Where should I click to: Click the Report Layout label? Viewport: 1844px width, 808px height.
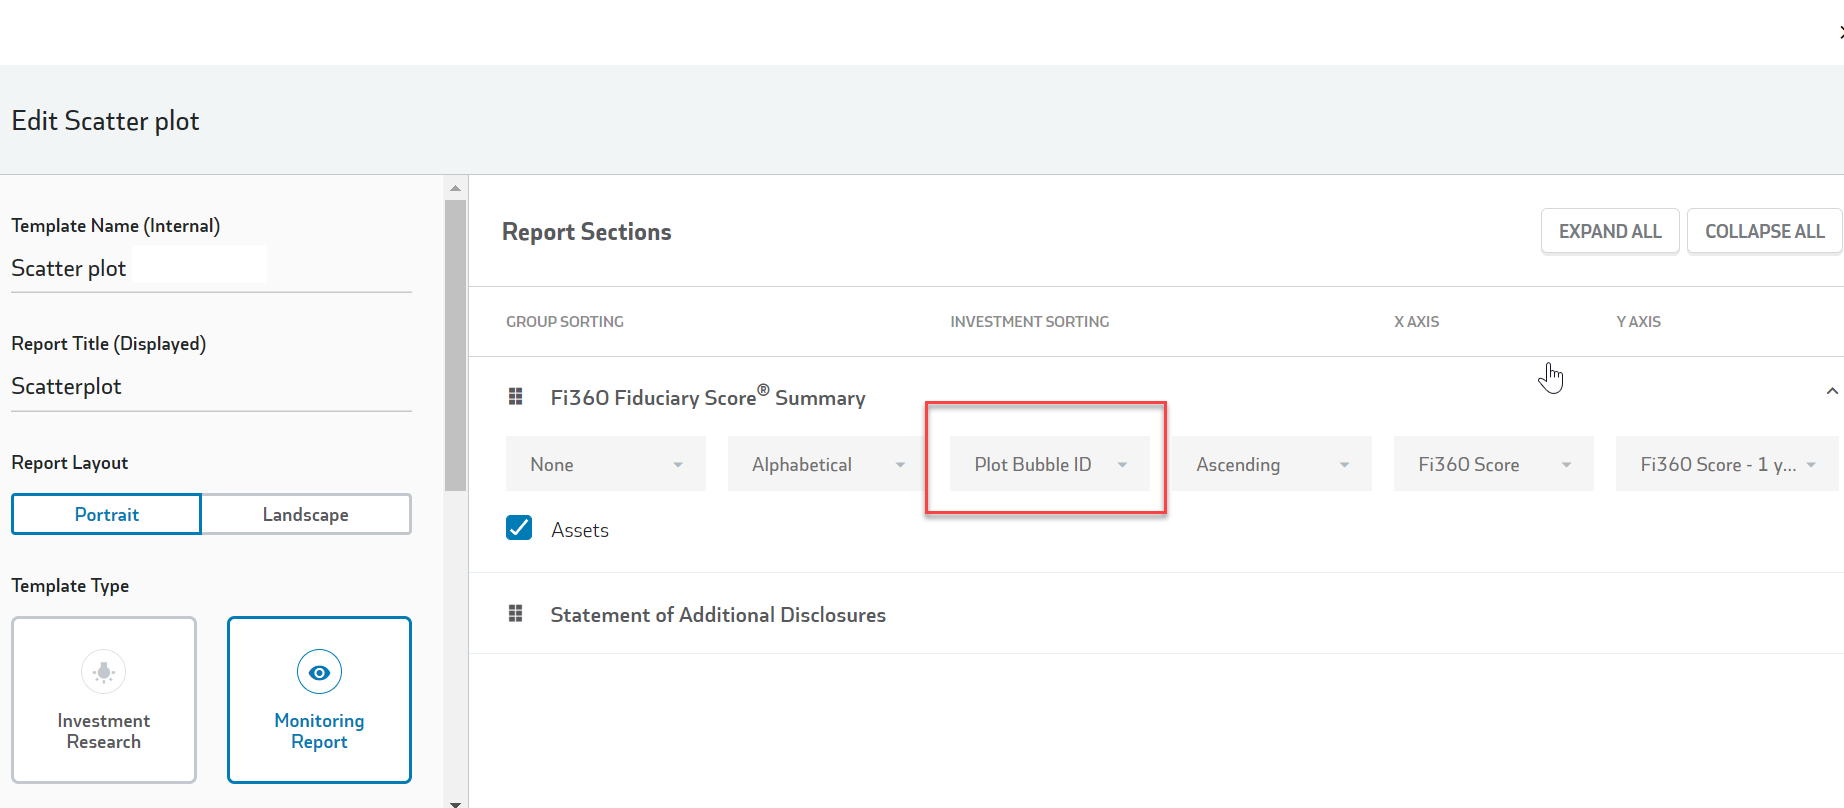pyautogui.click(x=70, y=462)
